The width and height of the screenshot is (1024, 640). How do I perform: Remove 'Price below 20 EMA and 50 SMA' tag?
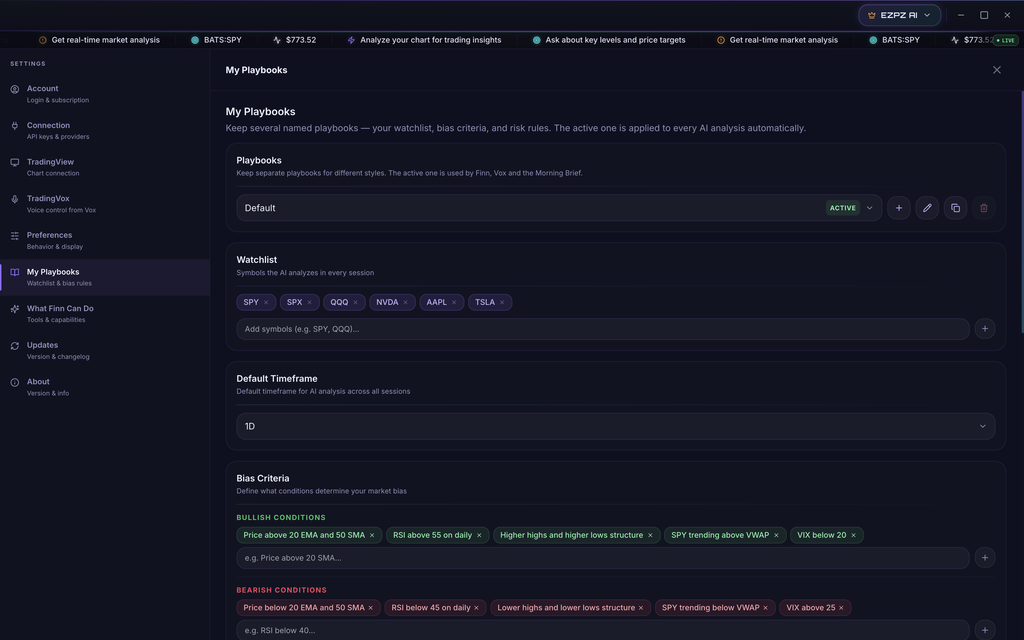click(x=370, y=608)
